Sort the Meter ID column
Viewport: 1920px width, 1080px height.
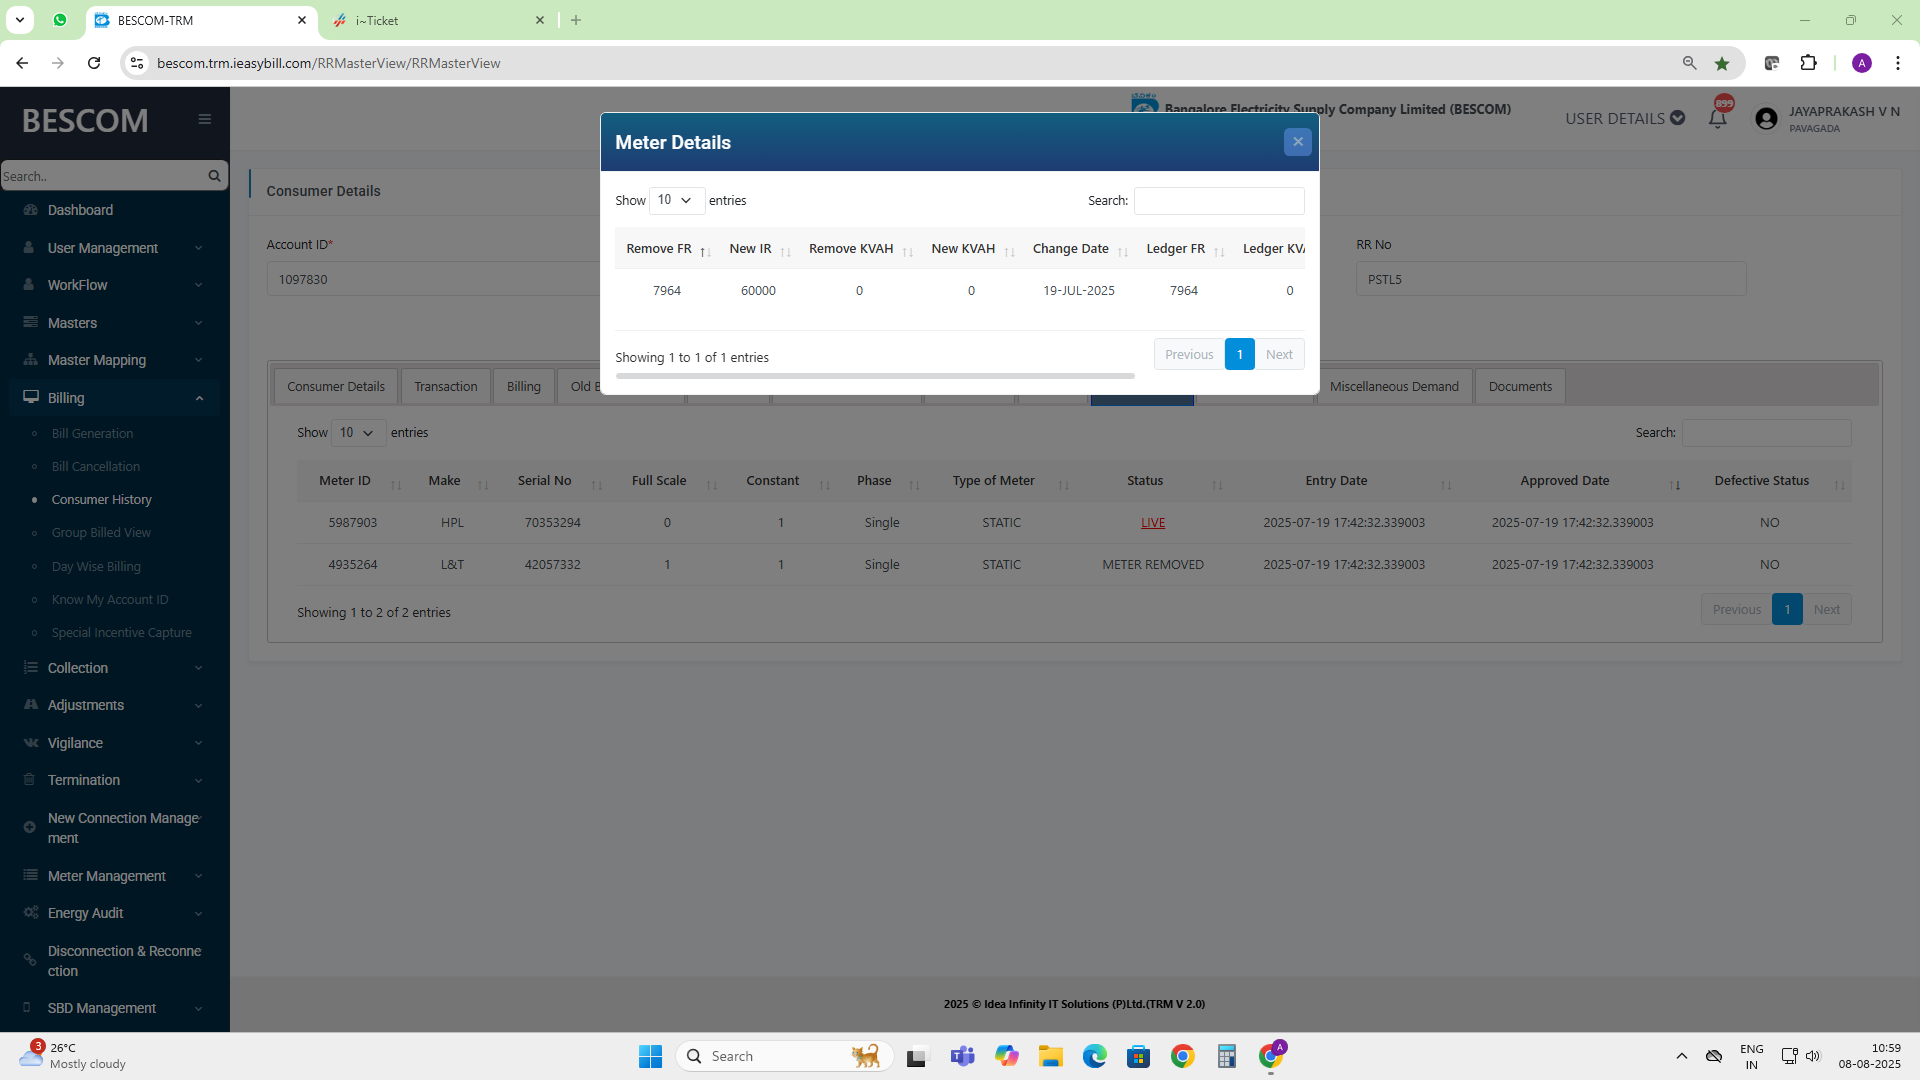point(345,481)
